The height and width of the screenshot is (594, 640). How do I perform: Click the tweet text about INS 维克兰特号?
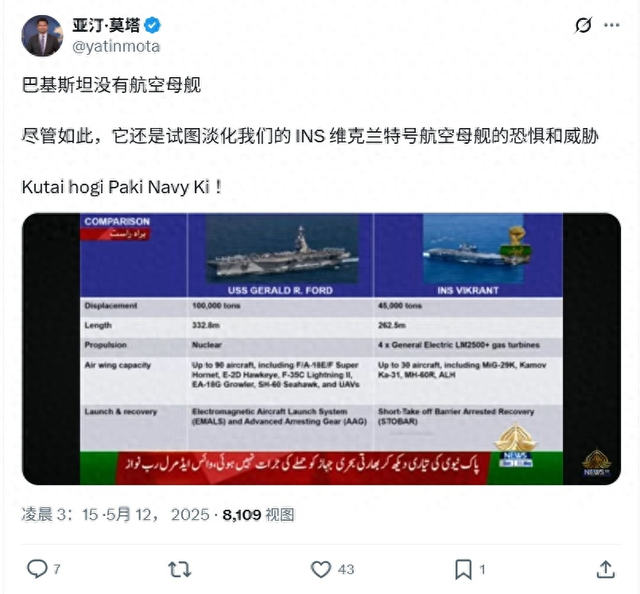(310, 136)
